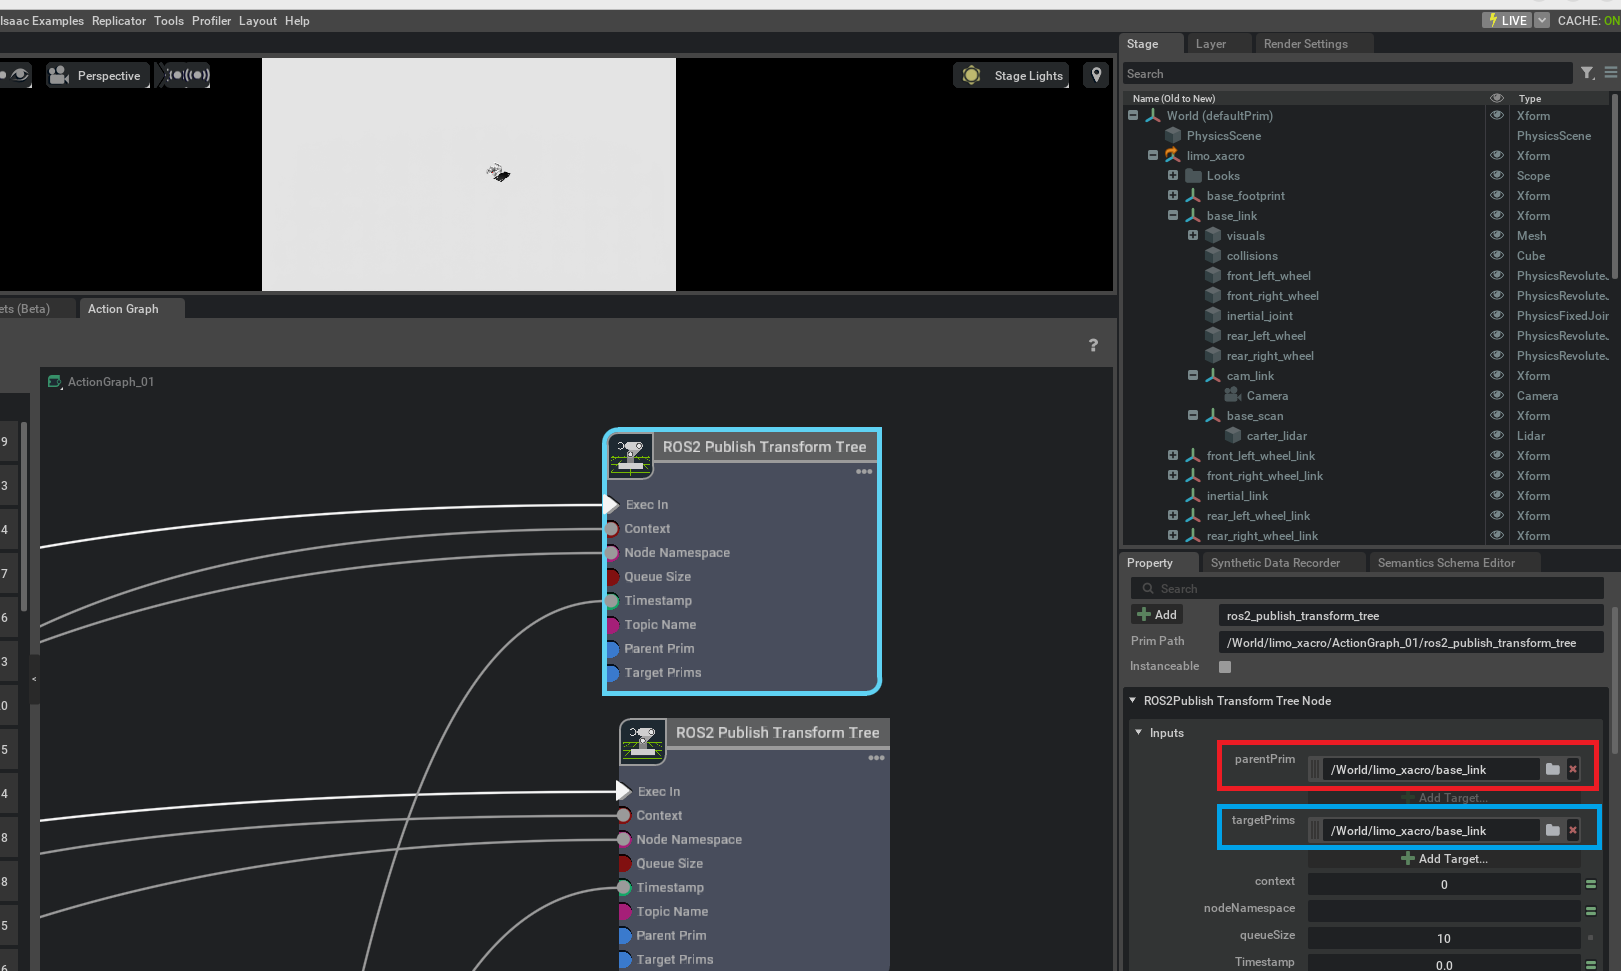Hide the visuals mesh
Image resolution: width=1621 pixels, height=971 pixels.
(1497, 236)
